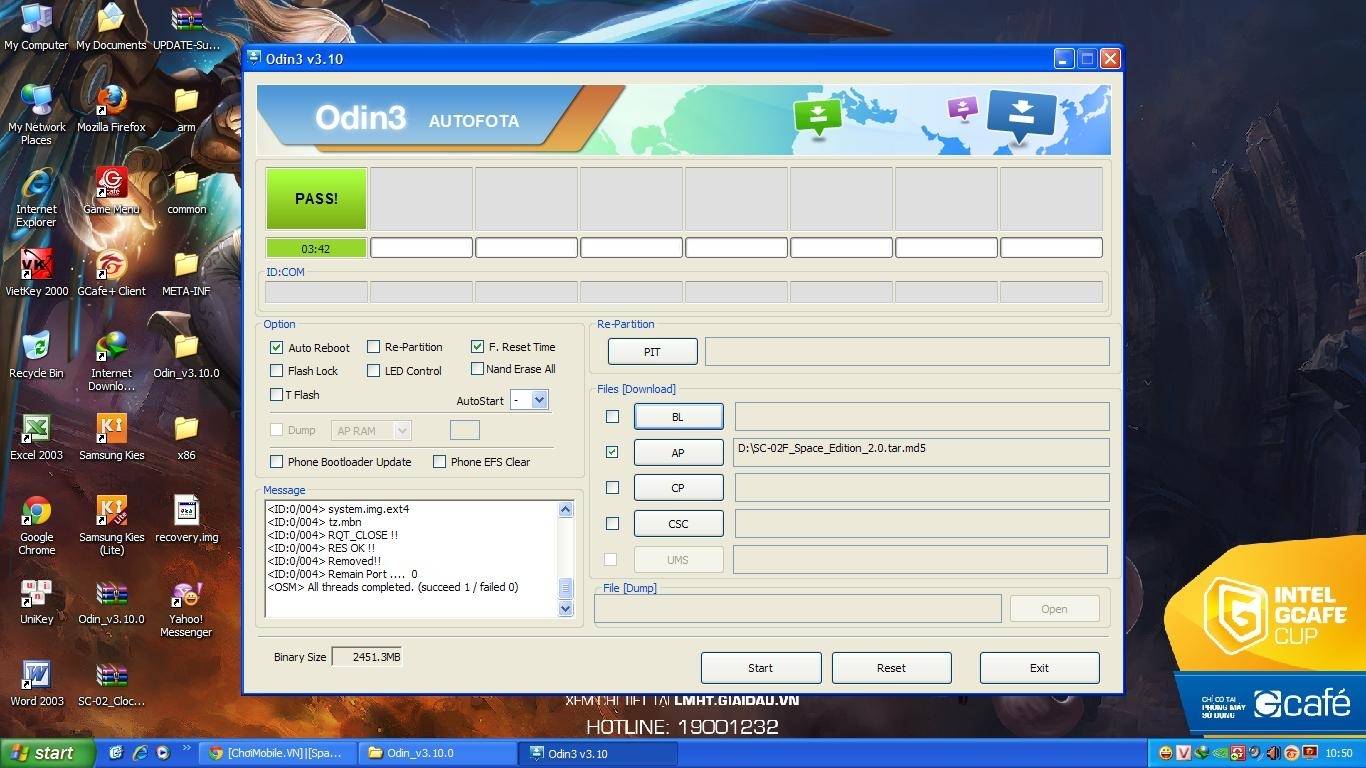Click the CP file button
The width and height of the screenshot is (1366, 768).
tap(678, 488)
